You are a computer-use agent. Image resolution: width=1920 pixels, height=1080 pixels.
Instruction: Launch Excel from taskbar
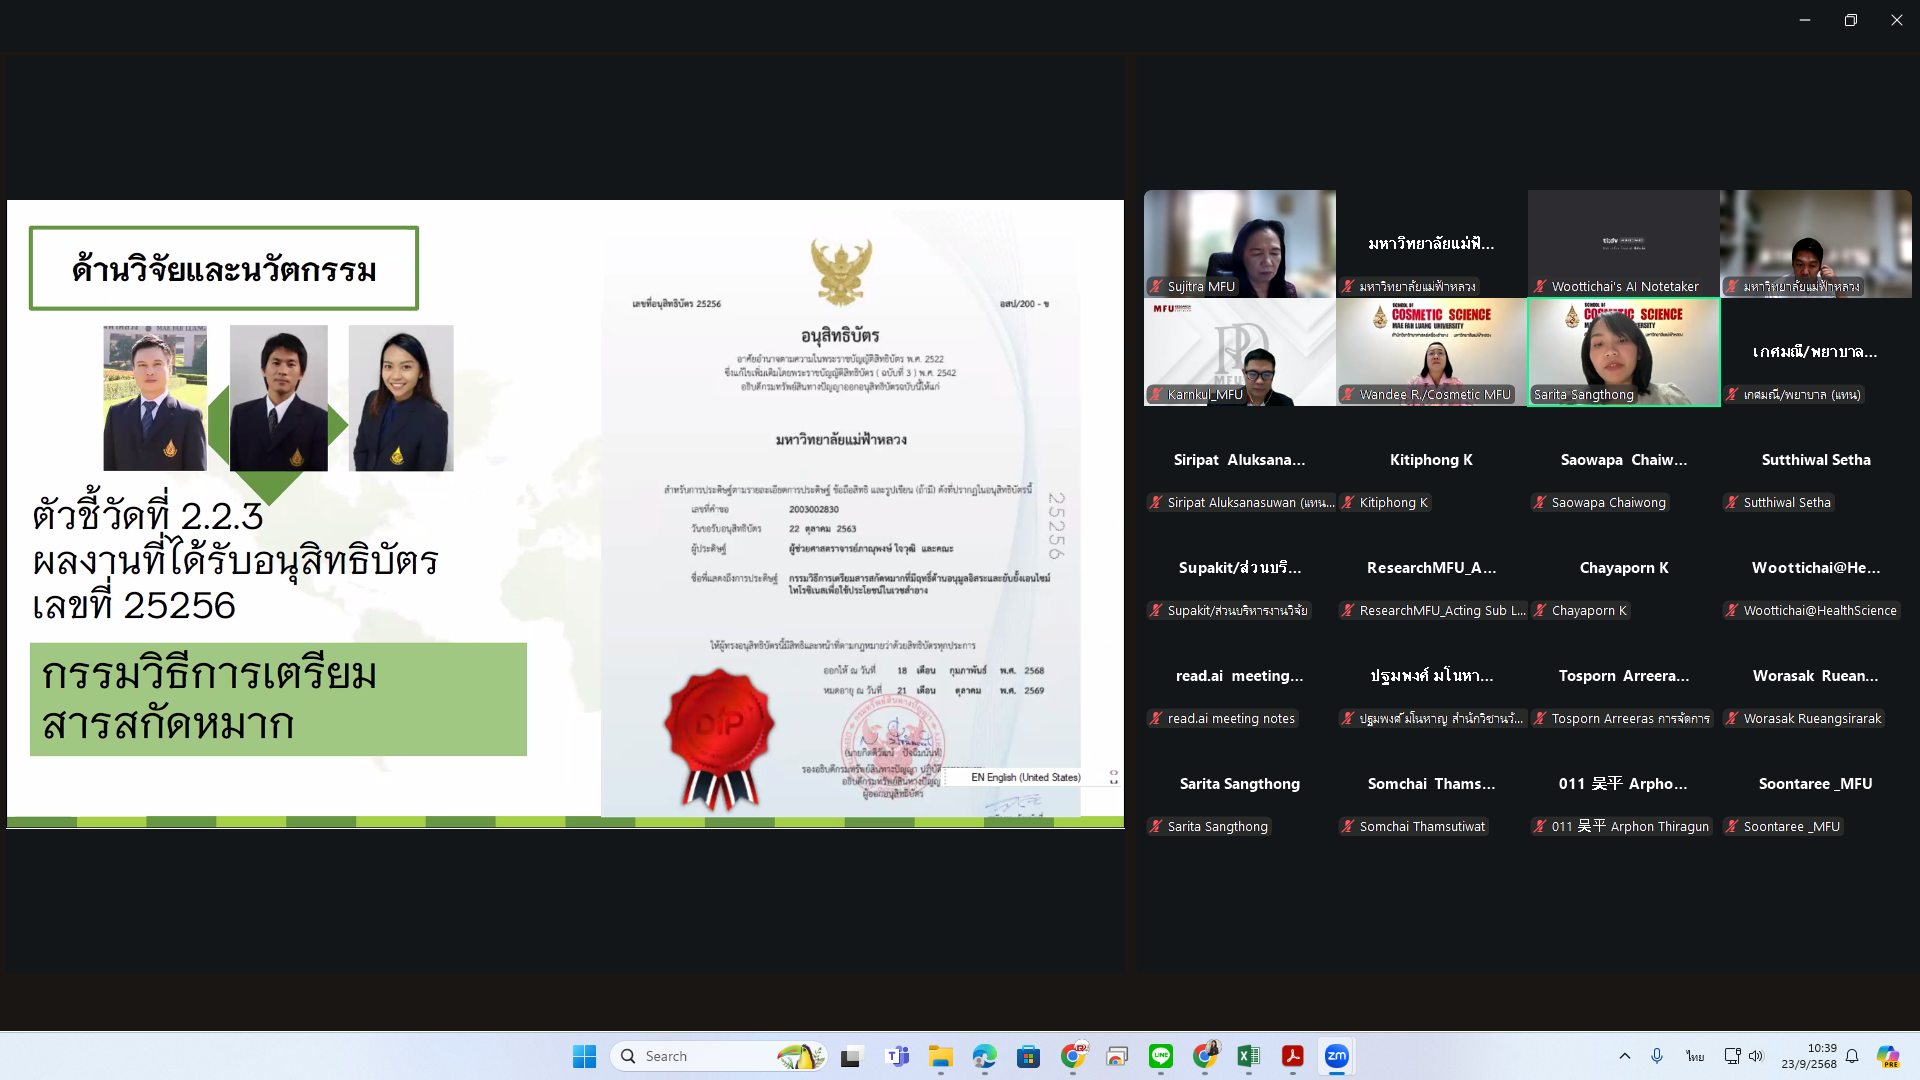tap(1248, 1056)
